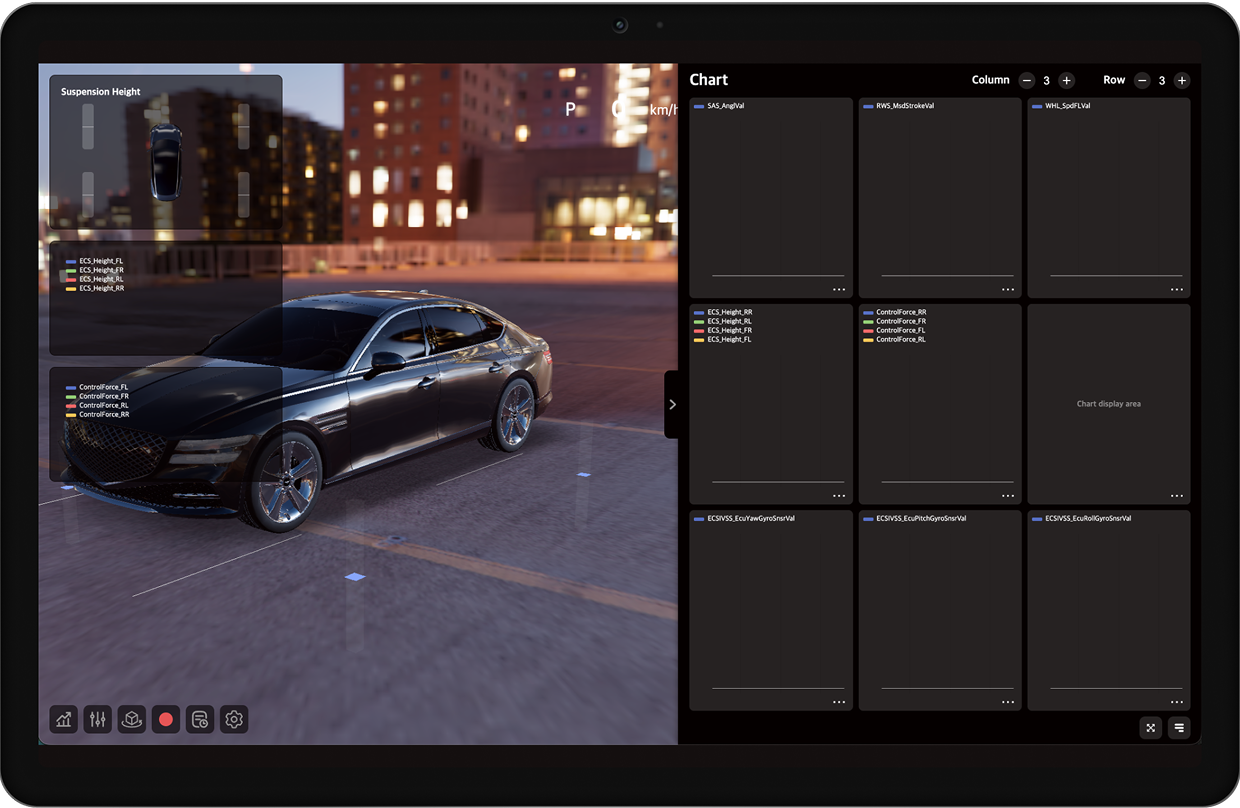Increase the Column count with plus

pyautogui.click(x=1066, y=80)
